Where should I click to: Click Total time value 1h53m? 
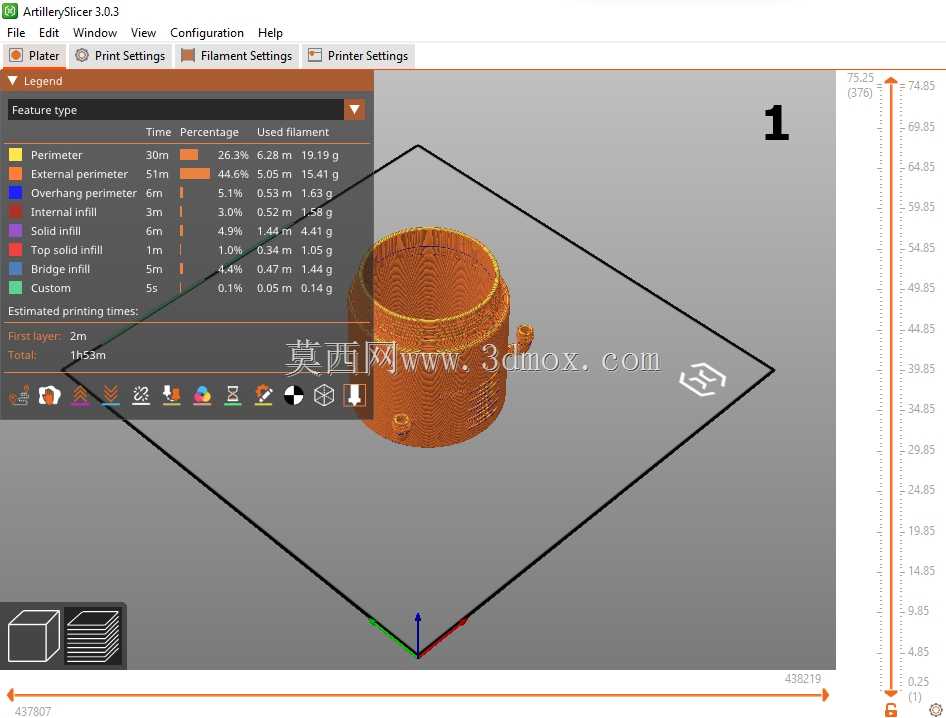pos(87,355)
